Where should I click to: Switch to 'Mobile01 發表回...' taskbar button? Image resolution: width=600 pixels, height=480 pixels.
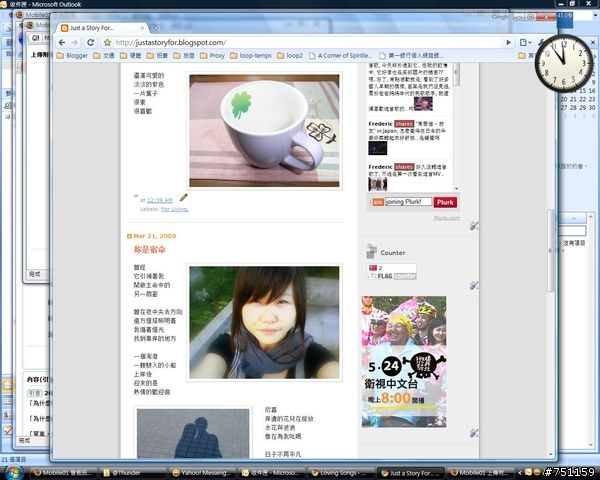point(64,473)
